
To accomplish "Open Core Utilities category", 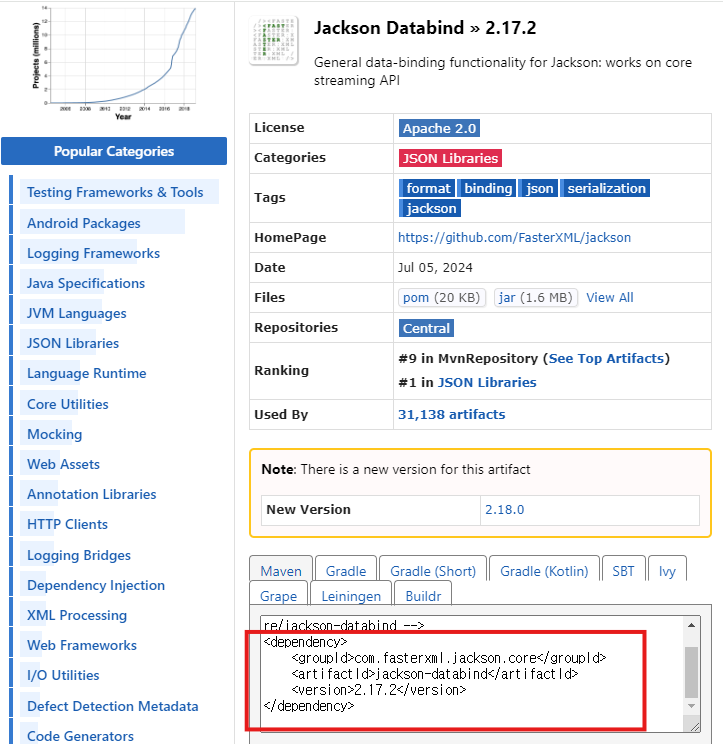I will click(67, 404).
